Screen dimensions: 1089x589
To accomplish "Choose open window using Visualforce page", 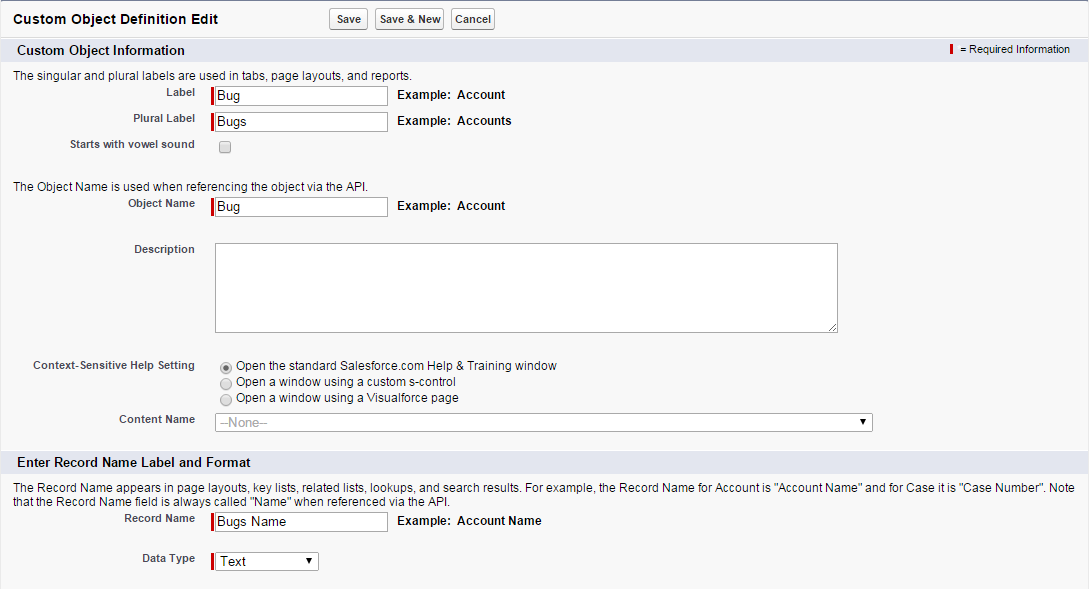I will 226,399.
